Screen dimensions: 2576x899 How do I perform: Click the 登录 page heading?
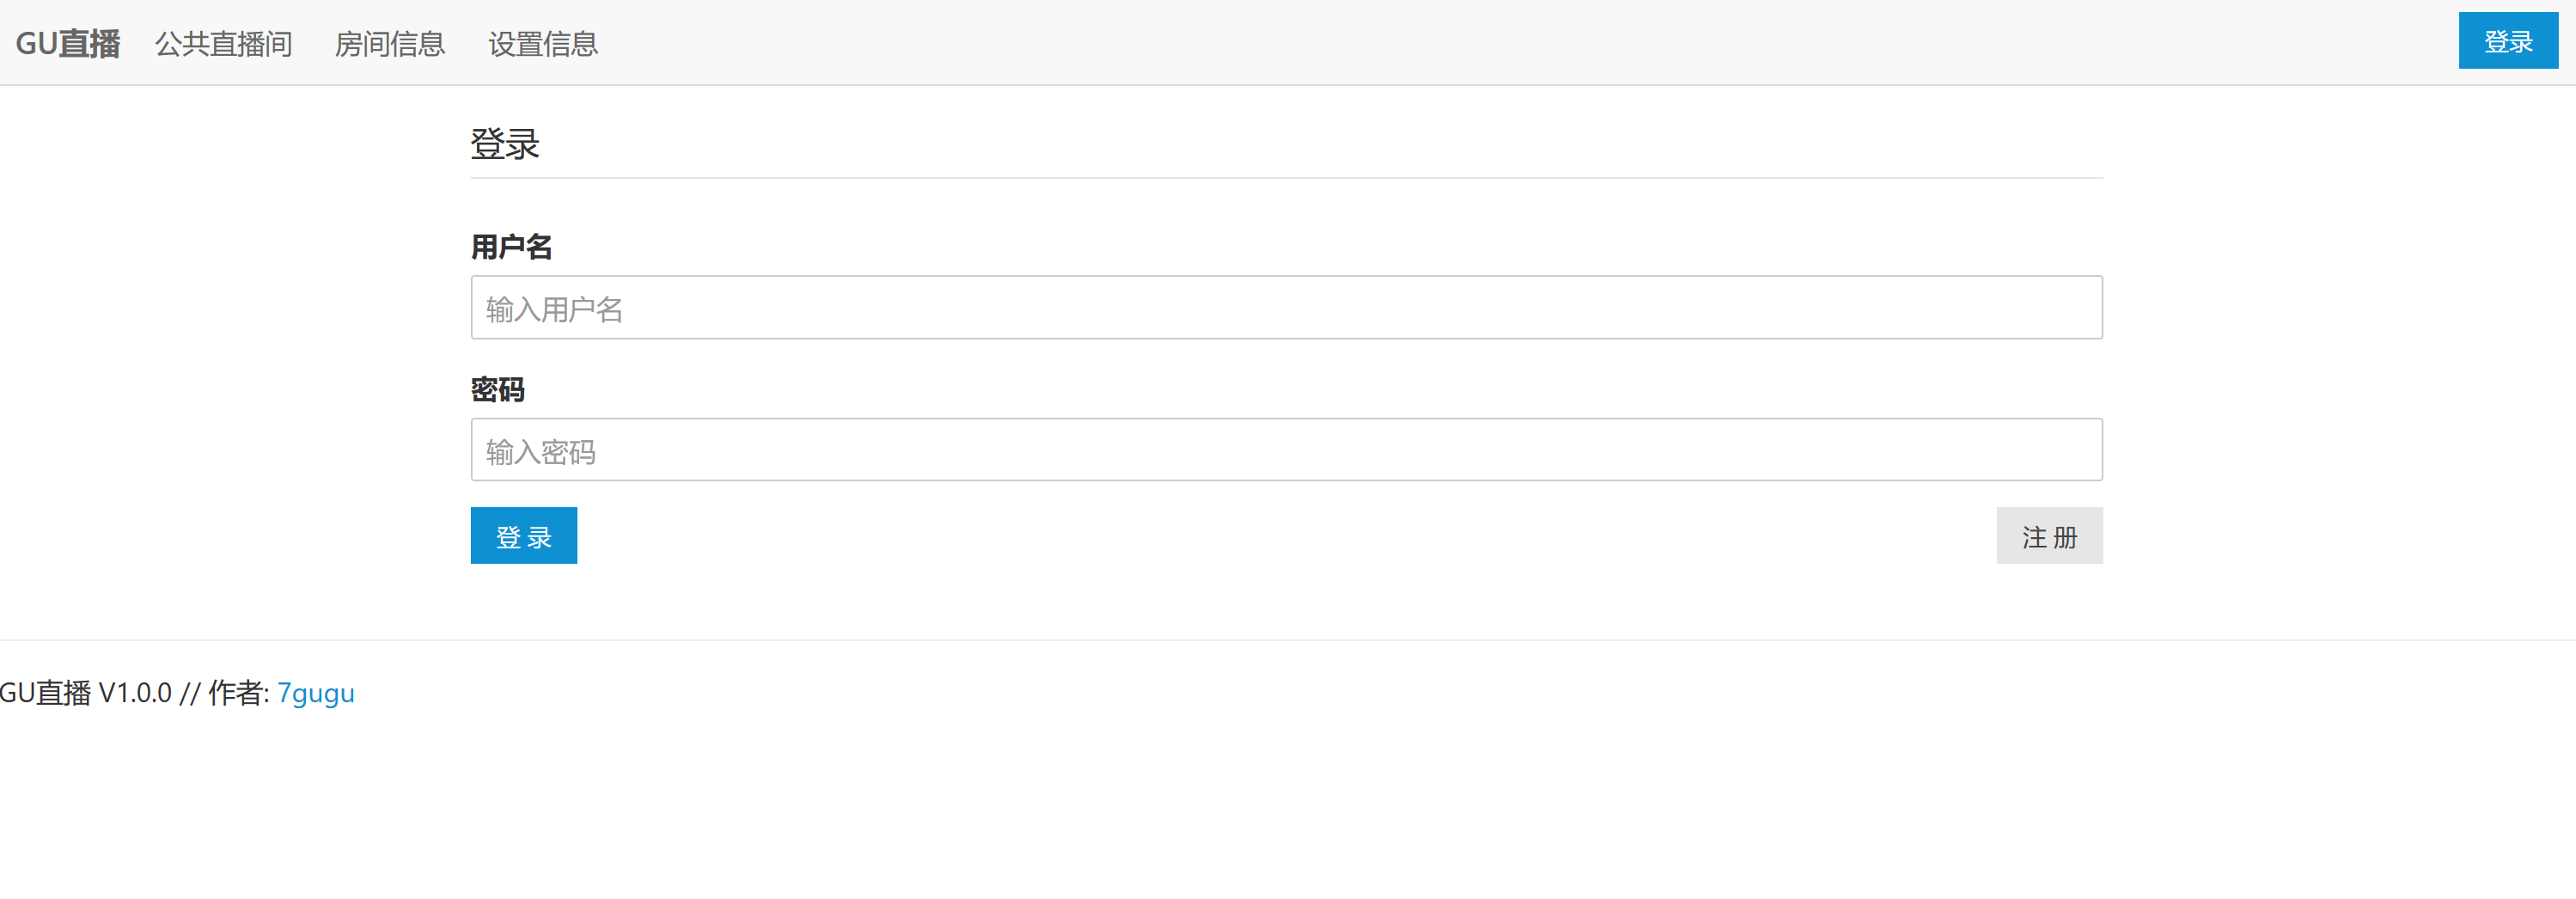[x=505, y=144]
